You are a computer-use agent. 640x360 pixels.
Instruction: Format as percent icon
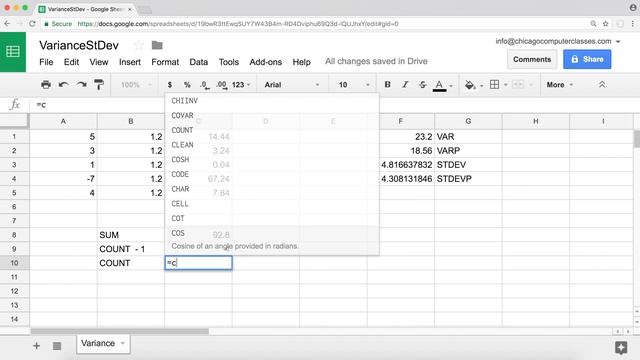[187, 84]
